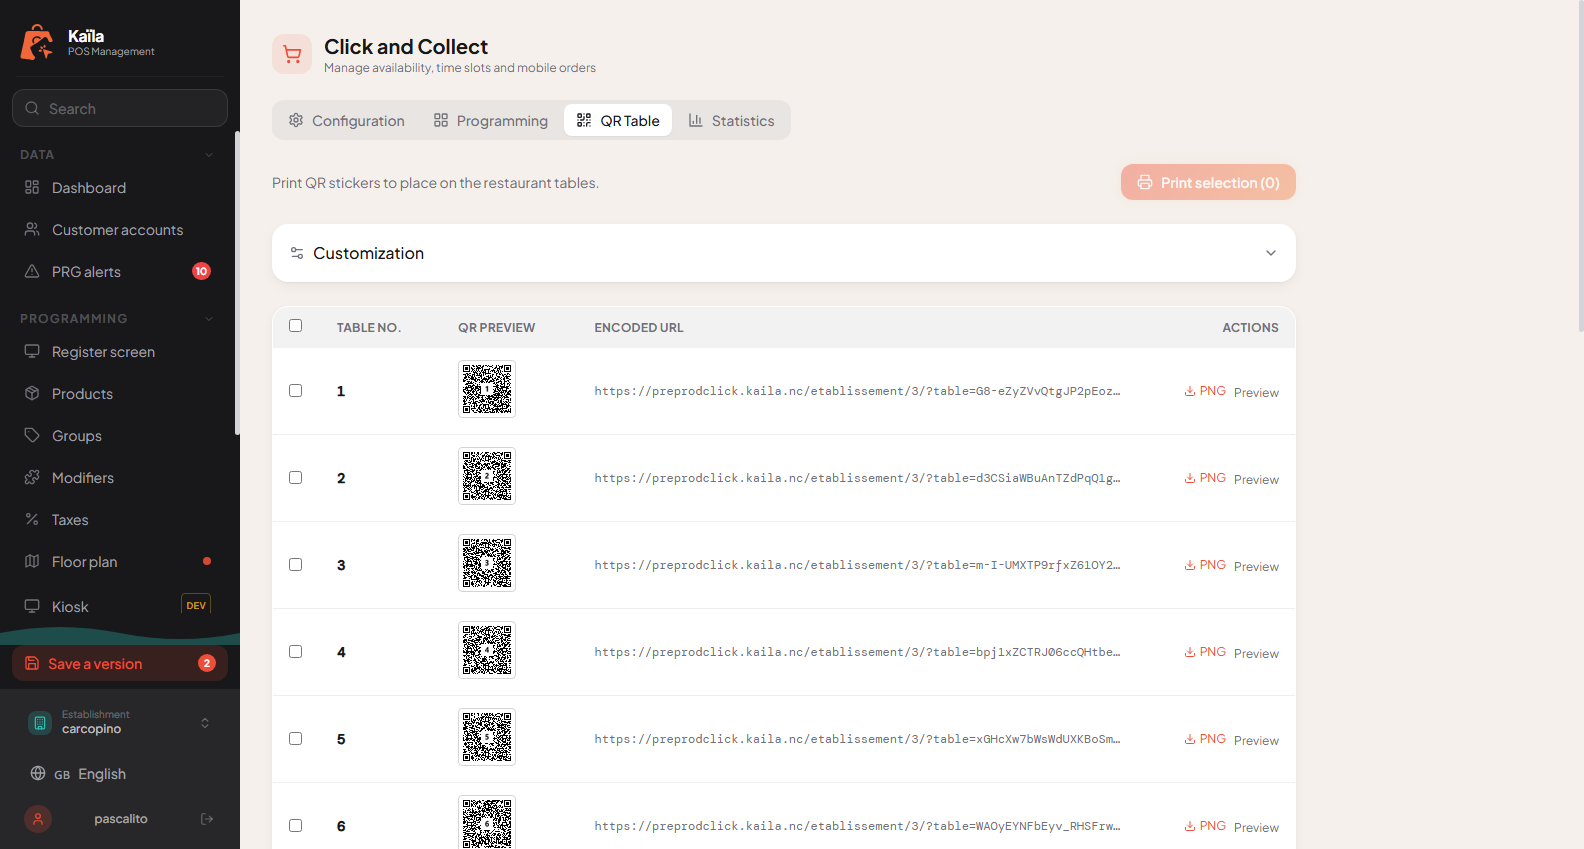Select the QR Table tab
Viewport: 1584px width, 849px height.
coord(618,120)
